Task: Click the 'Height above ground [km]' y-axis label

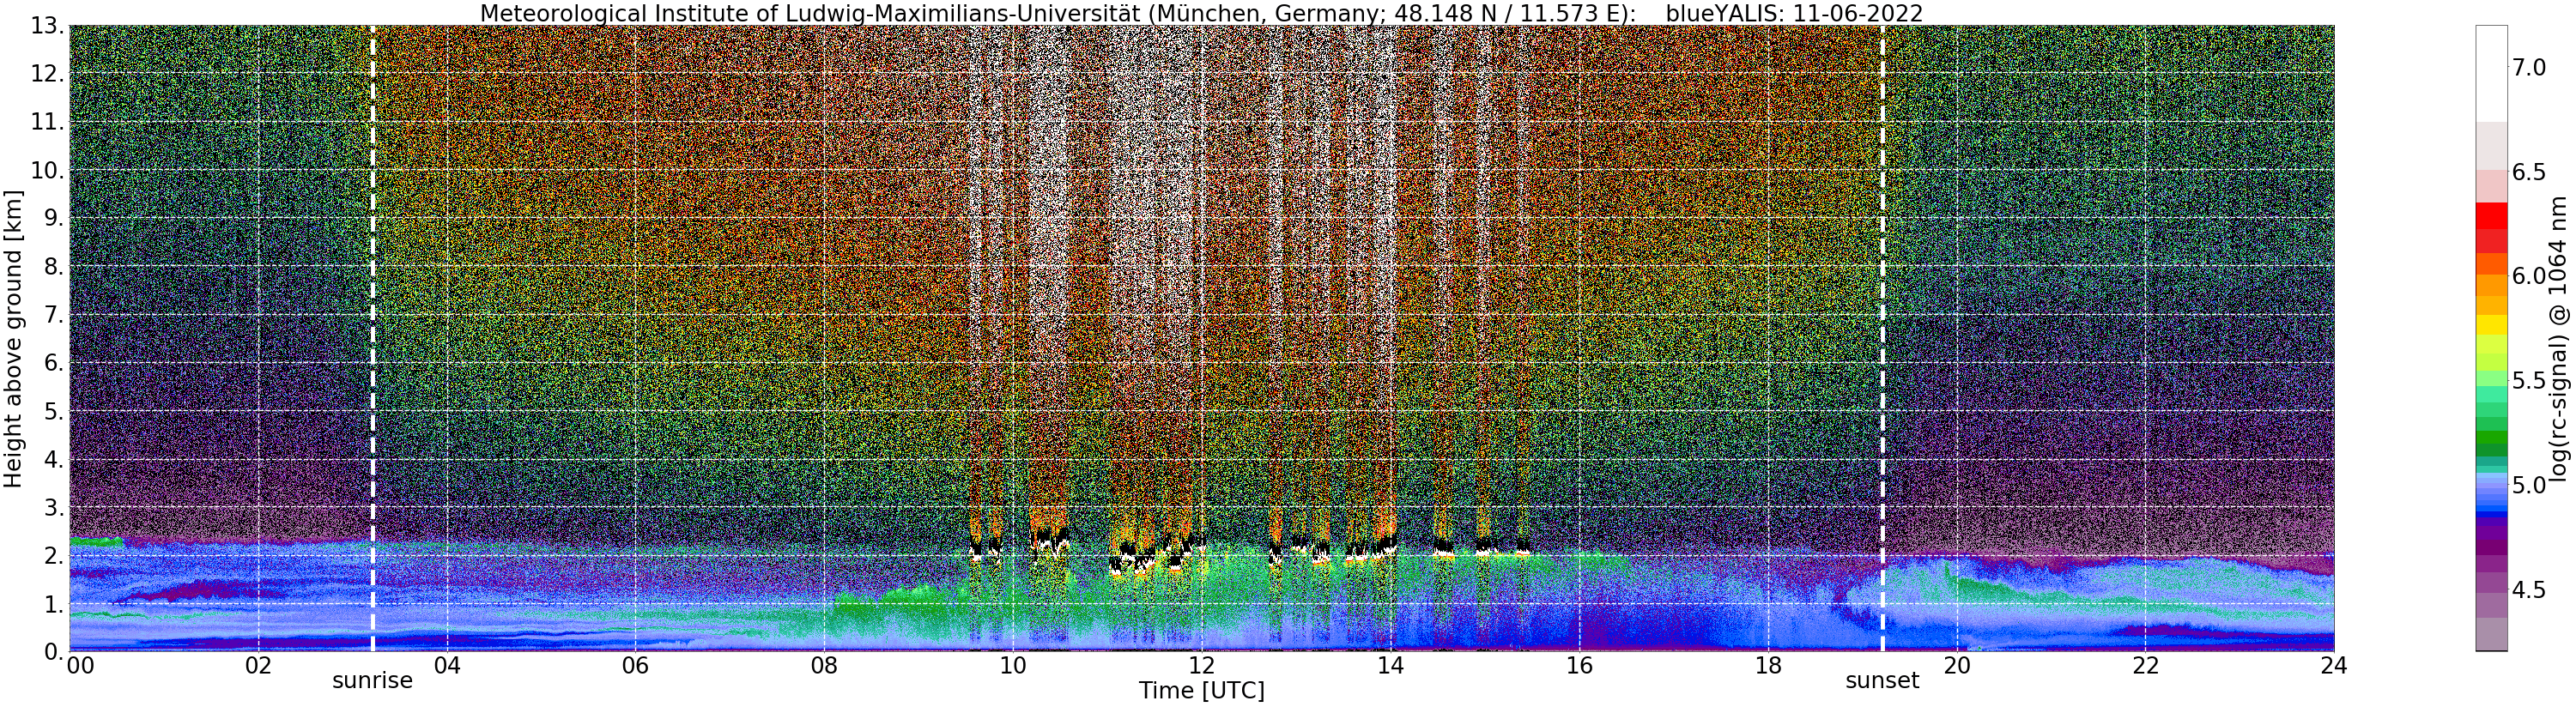Action: tap(13, 338)
